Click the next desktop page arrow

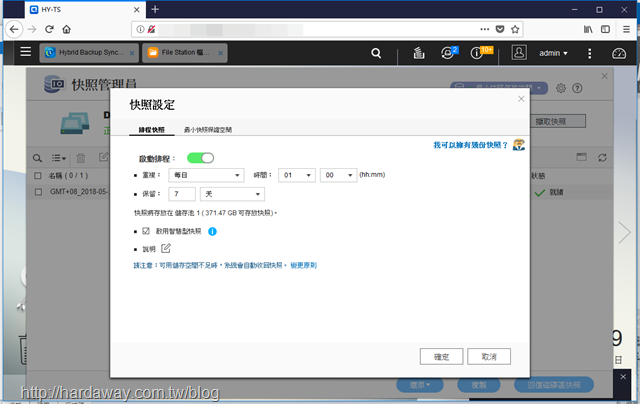pyautogui.click(x=624, y=233)
